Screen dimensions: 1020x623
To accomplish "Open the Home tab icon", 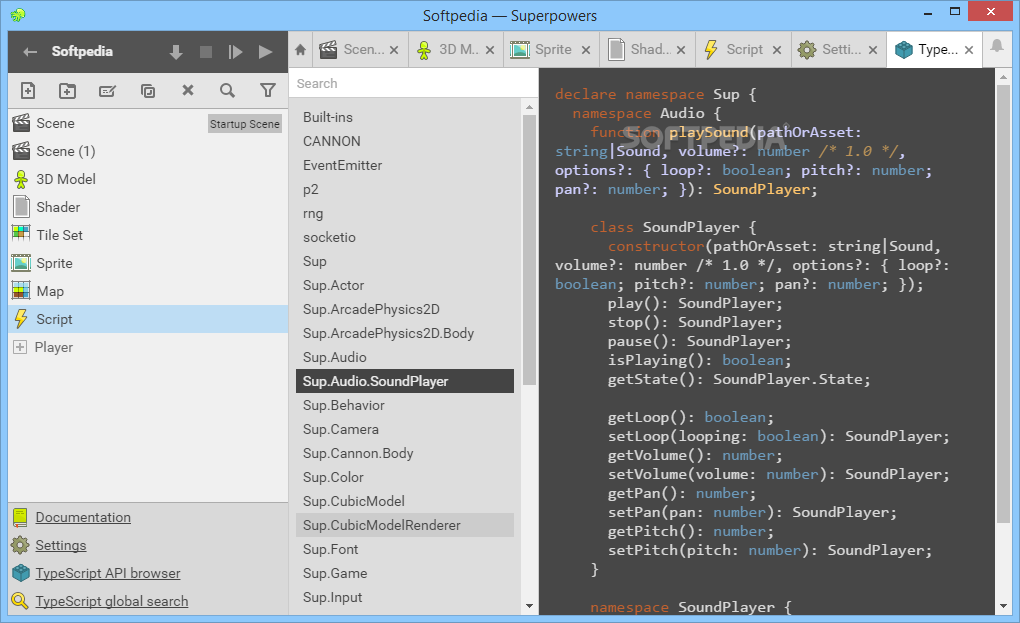I will coord(300,49).
